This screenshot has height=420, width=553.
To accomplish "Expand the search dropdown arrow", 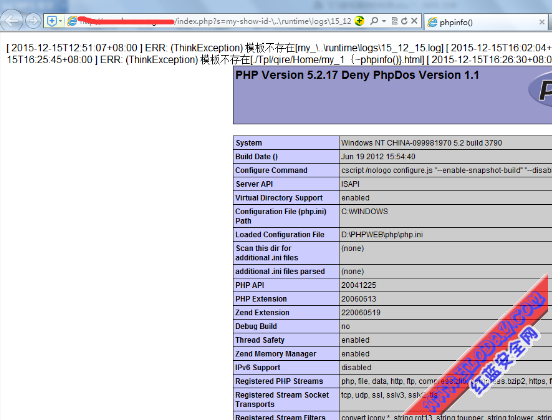I will pyautogui.click(x=384, y=21).
